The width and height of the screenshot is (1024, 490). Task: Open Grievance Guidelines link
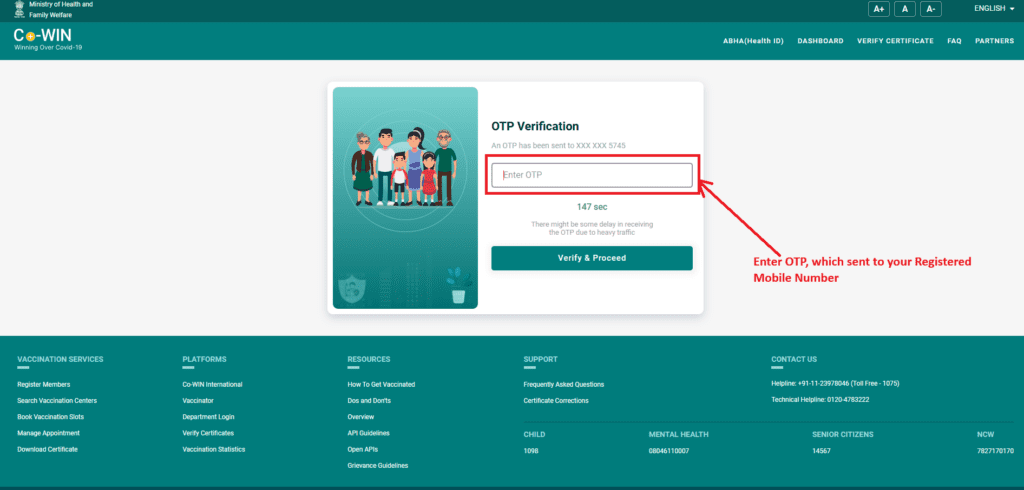[377, 466]
